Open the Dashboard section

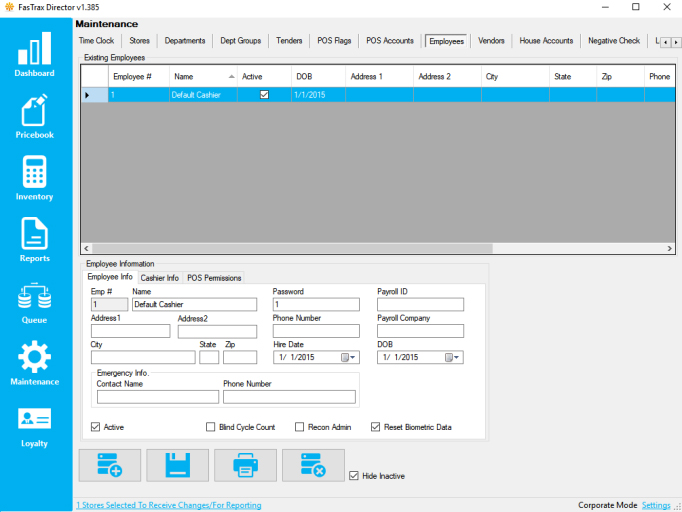pos(34,54)
